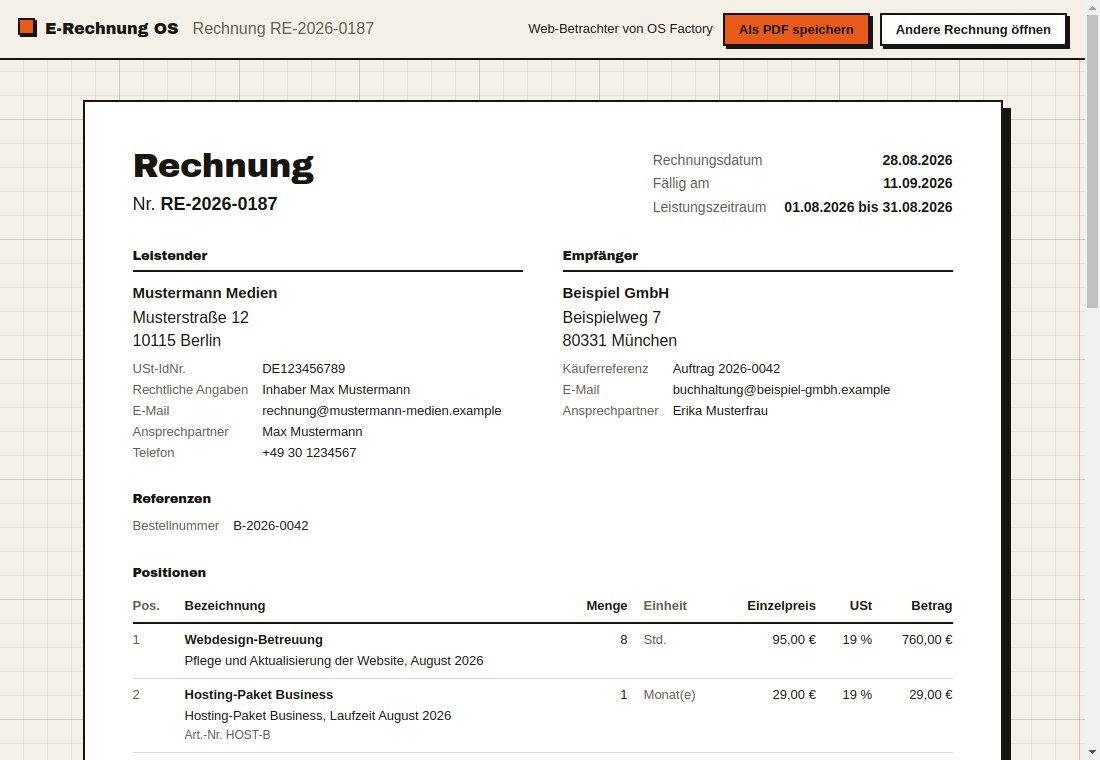Viewport: 1100px width, 760px height.
Task: Click the scrollbar up arrow
Action: click(x=1092, y=6)
